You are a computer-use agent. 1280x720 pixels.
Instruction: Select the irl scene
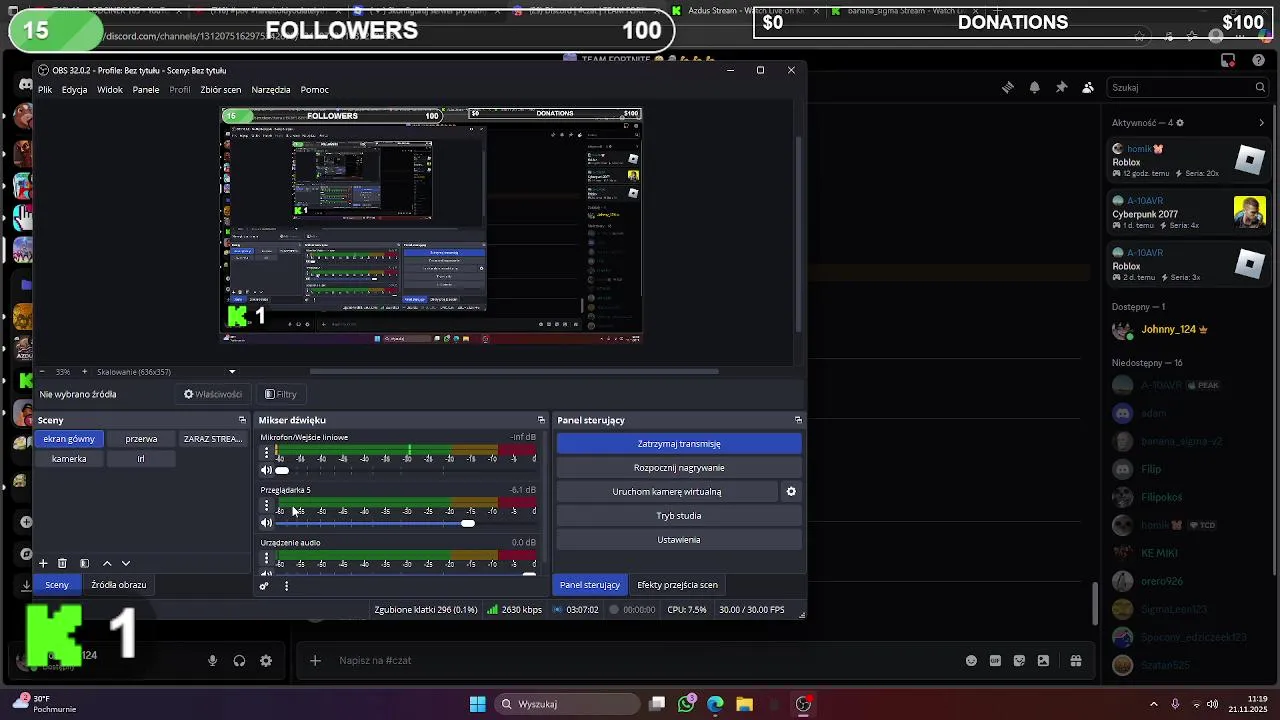pos(141,458)
